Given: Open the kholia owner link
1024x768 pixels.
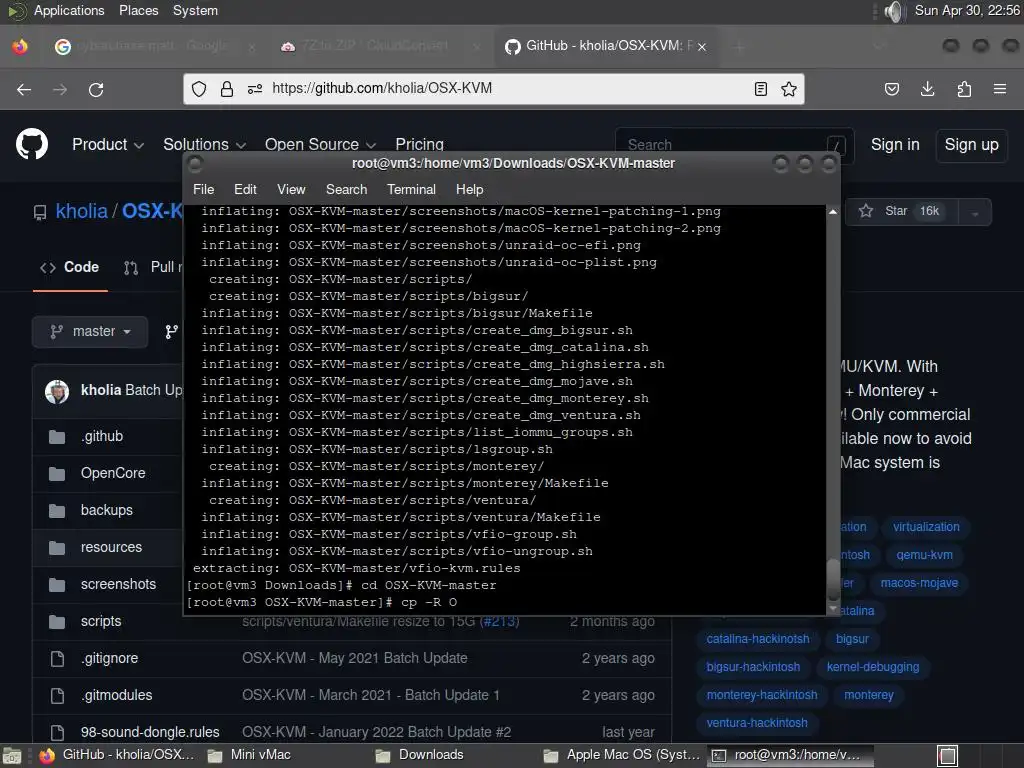Looking at the screenshot, I should pyautogui.click(x=81, y=211).
